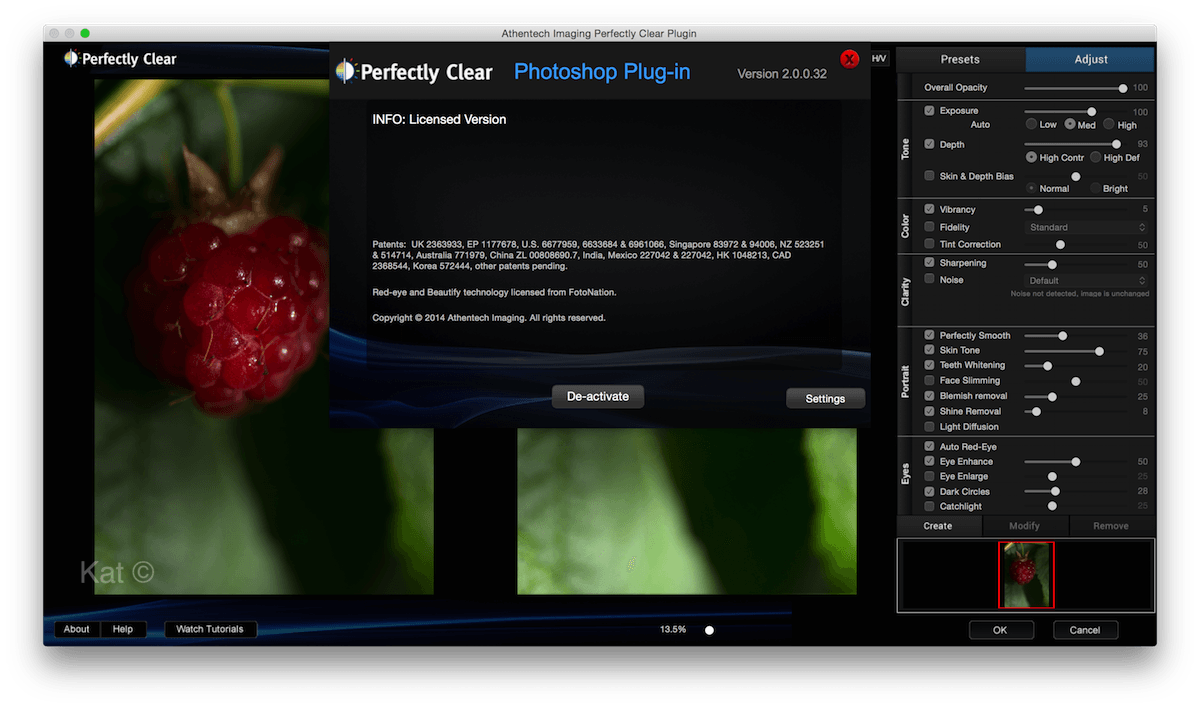
Task: Select the Med auto exposure option
Action: point(1070,125)
